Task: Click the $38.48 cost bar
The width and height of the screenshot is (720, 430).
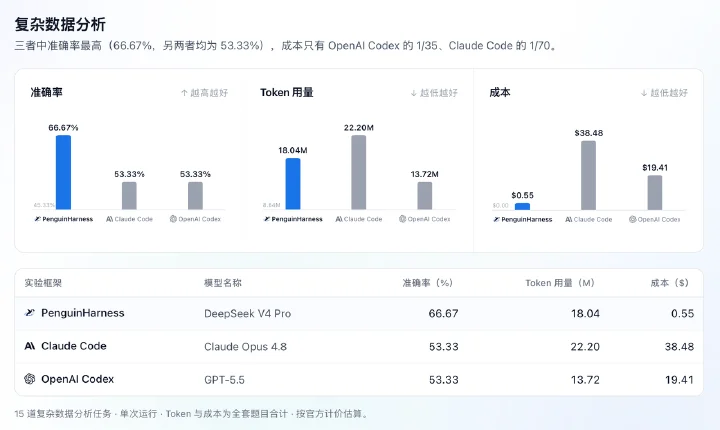Action: click(588, 175)
